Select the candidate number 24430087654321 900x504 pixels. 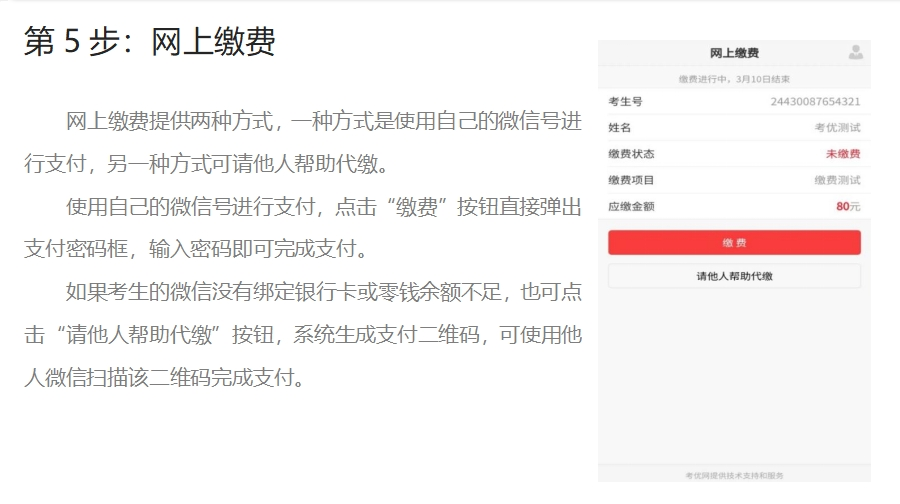[815, 102]
